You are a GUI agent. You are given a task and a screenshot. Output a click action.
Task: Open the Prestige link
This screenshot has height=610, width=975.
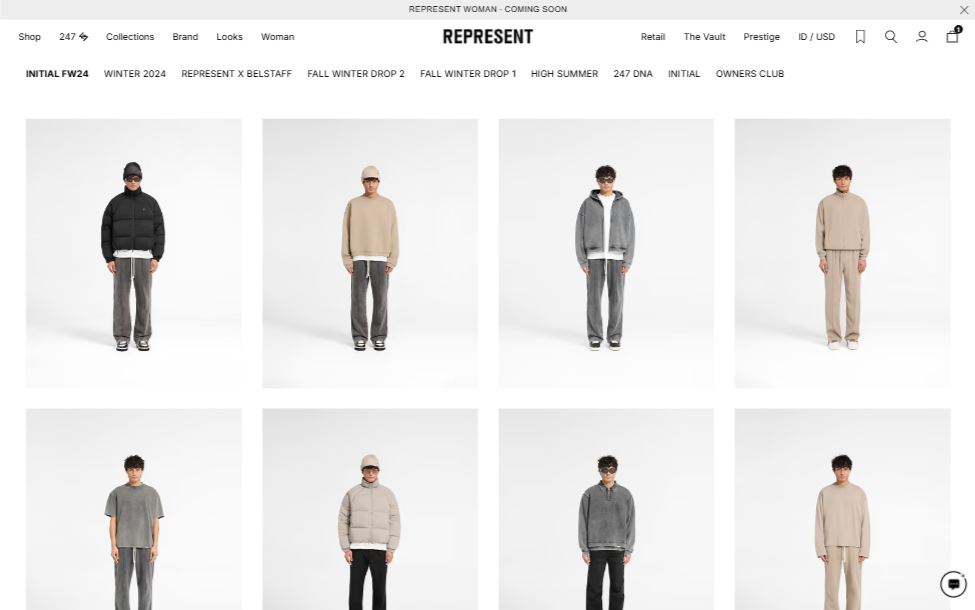761,37
